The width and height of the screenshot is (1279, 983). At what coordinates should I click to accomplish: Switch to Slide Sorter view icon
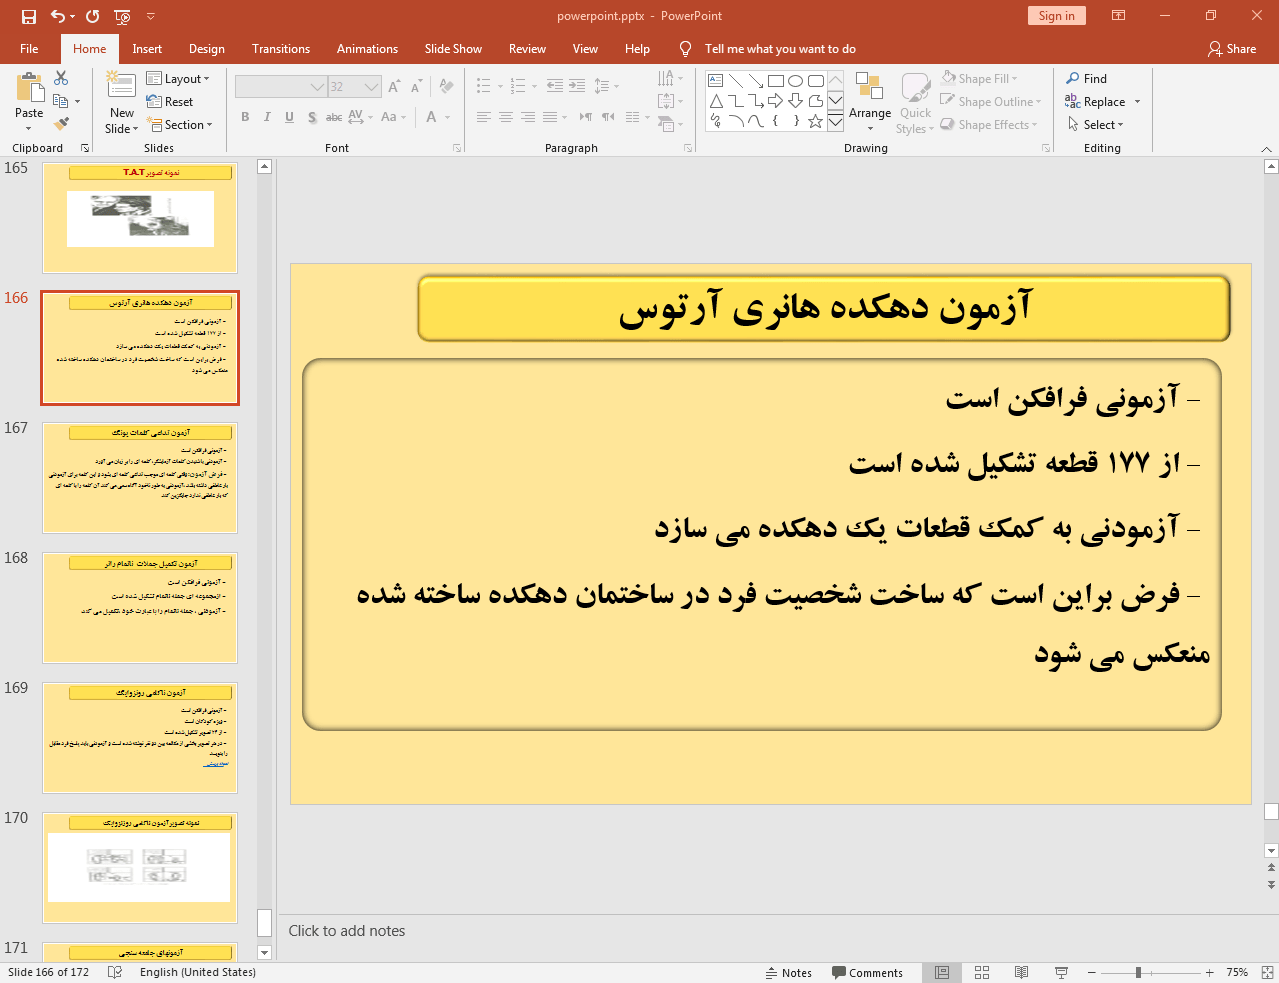pyautogui.click(x=982, y=972)
